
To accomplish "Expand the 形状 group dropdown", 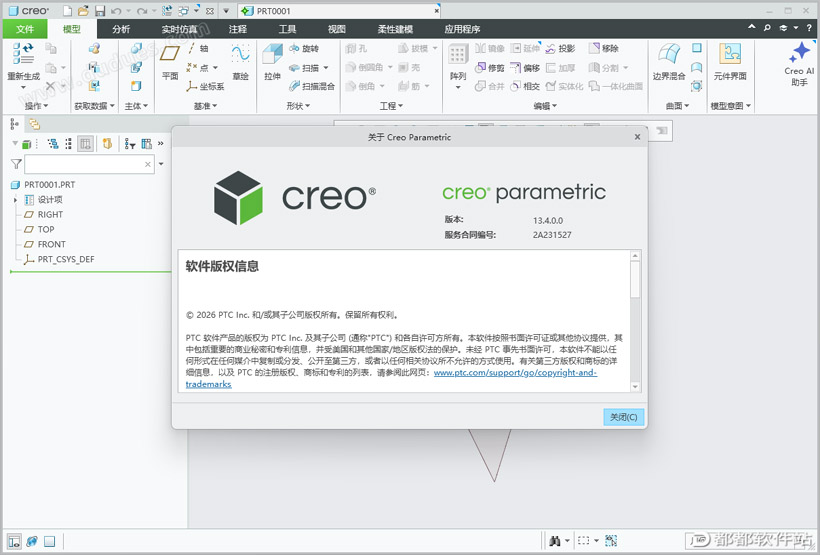I will 298,106.
